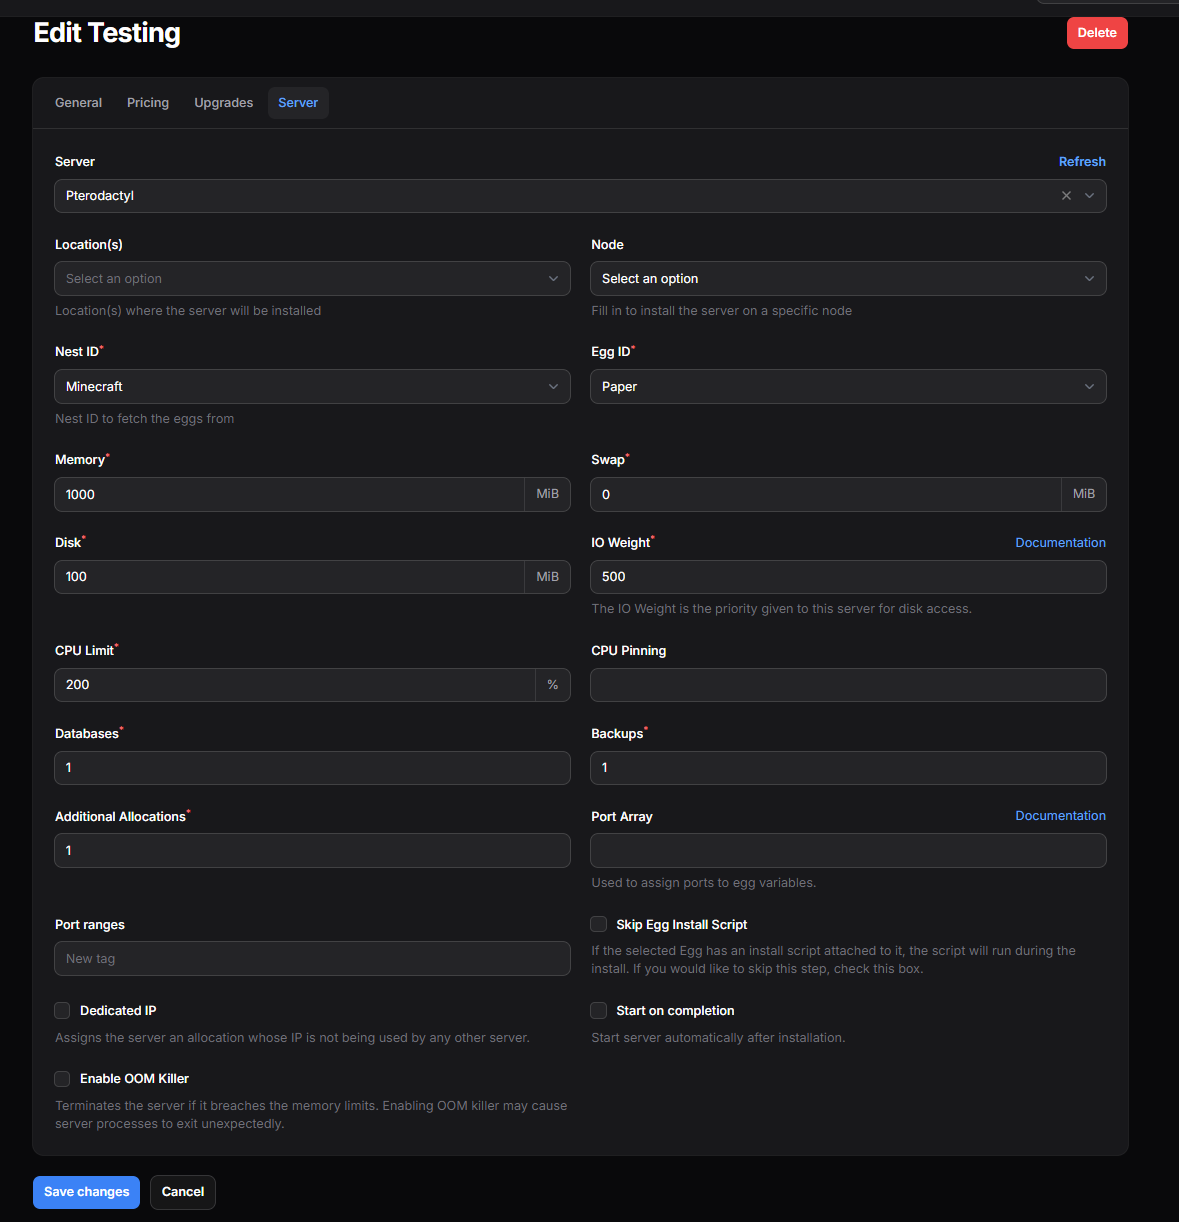Click the Cancel button
The width and height of the screenshot is (1179, 1222).
click(x=183, y=1192)
